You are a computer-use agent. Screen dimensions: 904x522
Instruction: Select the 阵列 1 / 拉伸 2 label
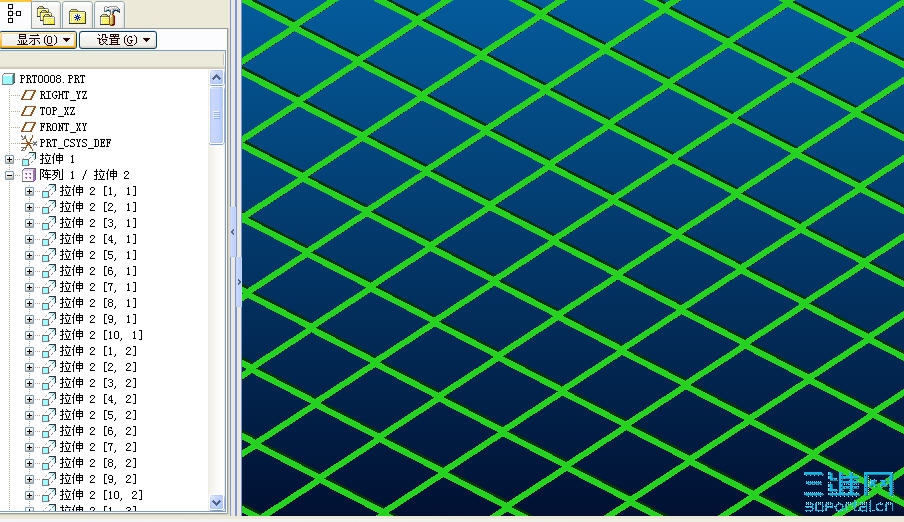click(x=84, y=175)
